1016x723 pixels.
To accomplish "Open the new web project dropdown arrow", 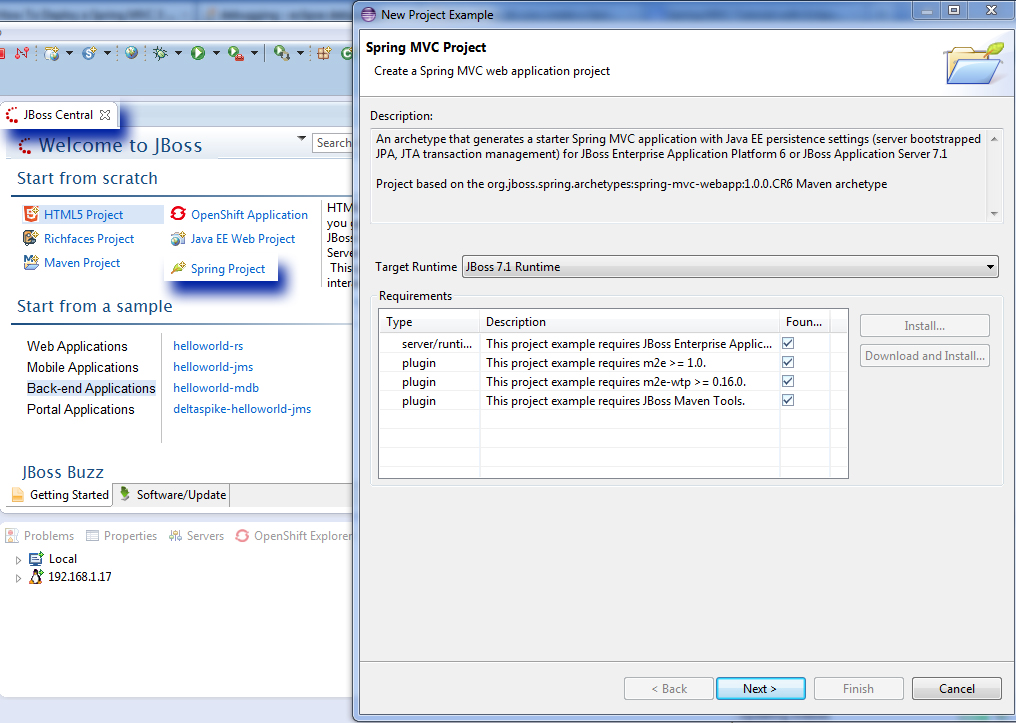I will [x=69, y=53].
